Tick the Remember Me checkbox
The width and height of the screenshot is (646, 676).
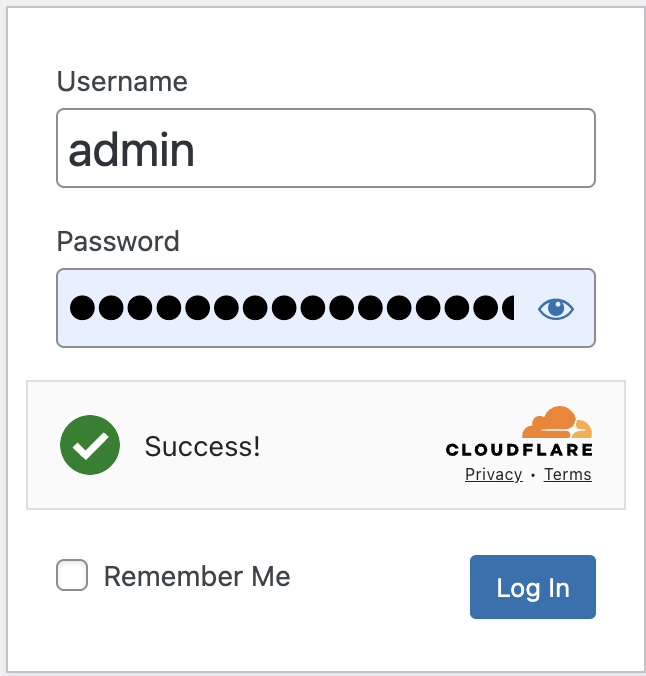72,576
